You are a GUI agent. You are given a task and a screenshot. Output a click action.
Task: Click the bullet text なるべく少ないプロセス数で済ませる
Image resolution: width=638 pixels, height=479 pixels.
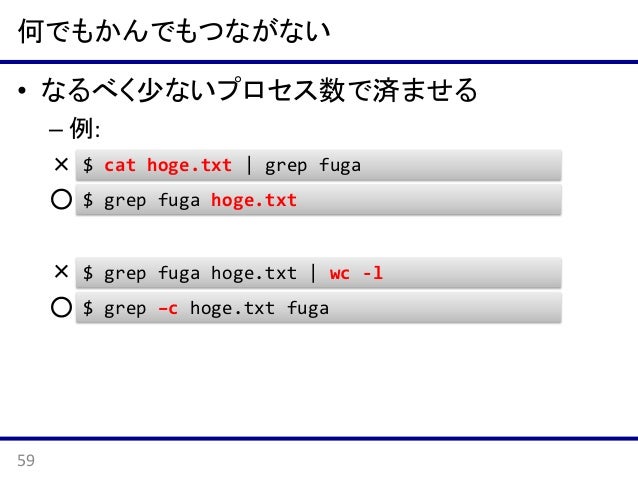click(x=259, y=90)
